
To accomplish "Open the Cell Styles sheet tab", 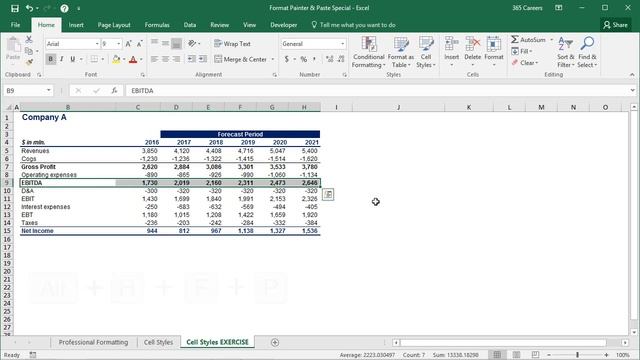I will click(x=158, y=342).
